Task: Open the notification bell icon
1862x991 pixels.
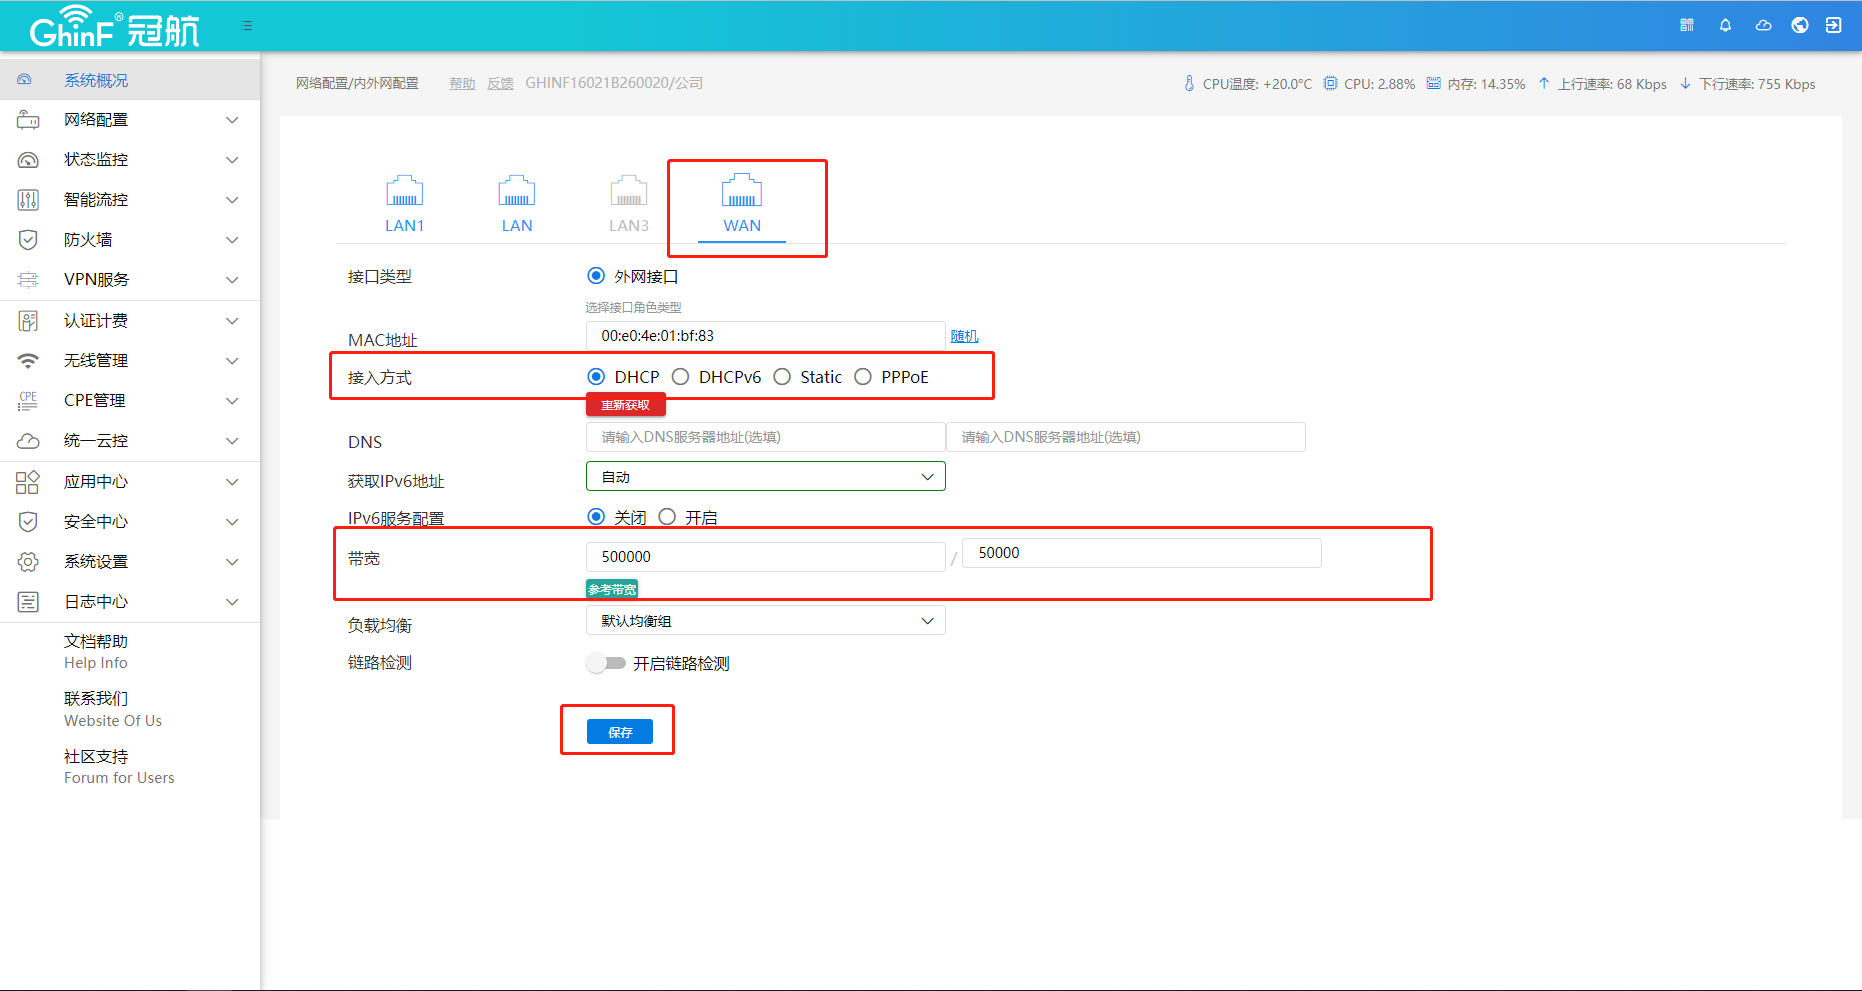Action: [x=1725, y=25]
